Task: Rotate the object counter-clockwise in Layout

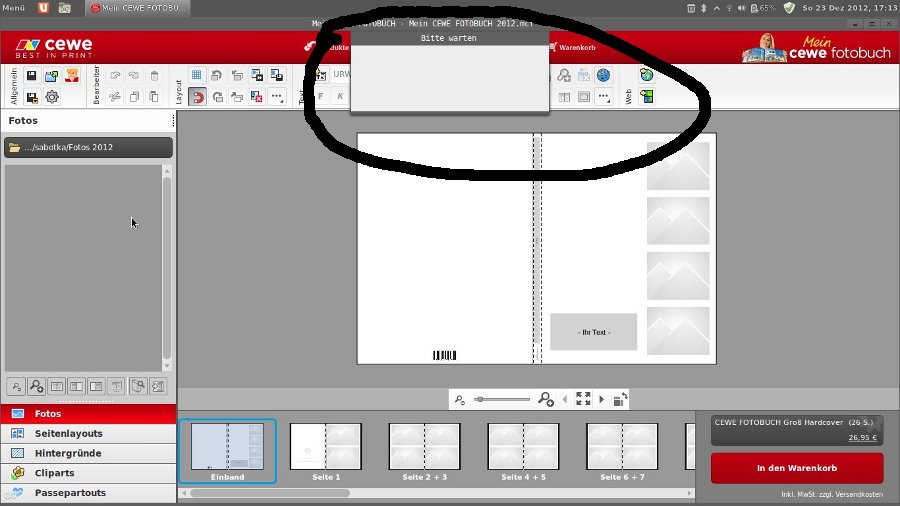Action: click(x=217, y=75)
